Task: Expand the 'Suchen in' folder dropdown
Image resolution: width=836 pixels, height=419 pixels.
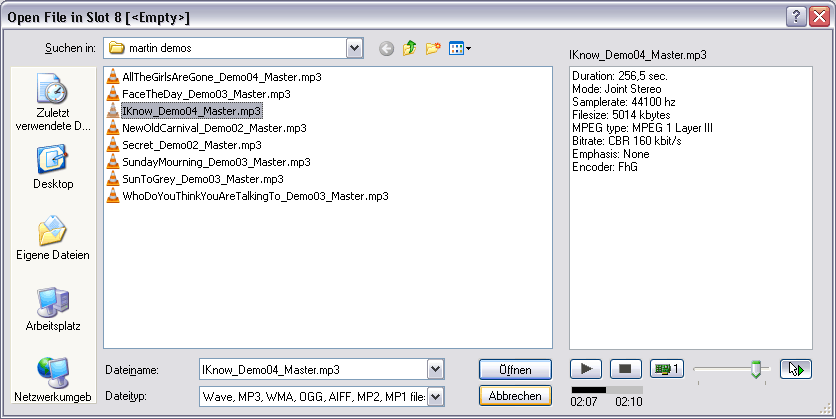Action: coord(354,48)
